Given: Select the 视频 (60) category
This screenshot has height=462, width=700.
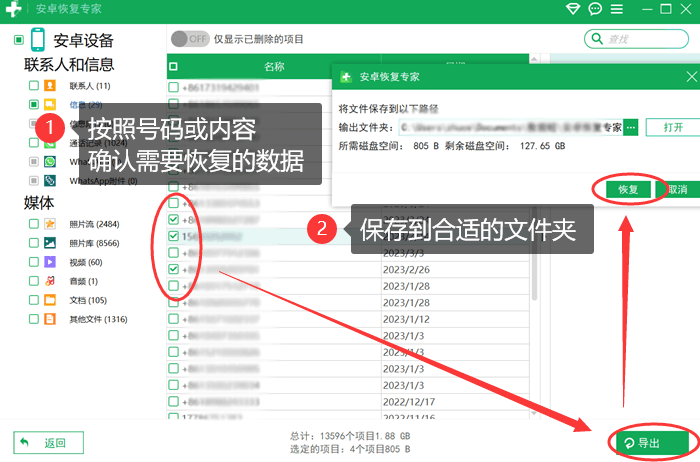Looking at the screenshot, I should 86,262.
